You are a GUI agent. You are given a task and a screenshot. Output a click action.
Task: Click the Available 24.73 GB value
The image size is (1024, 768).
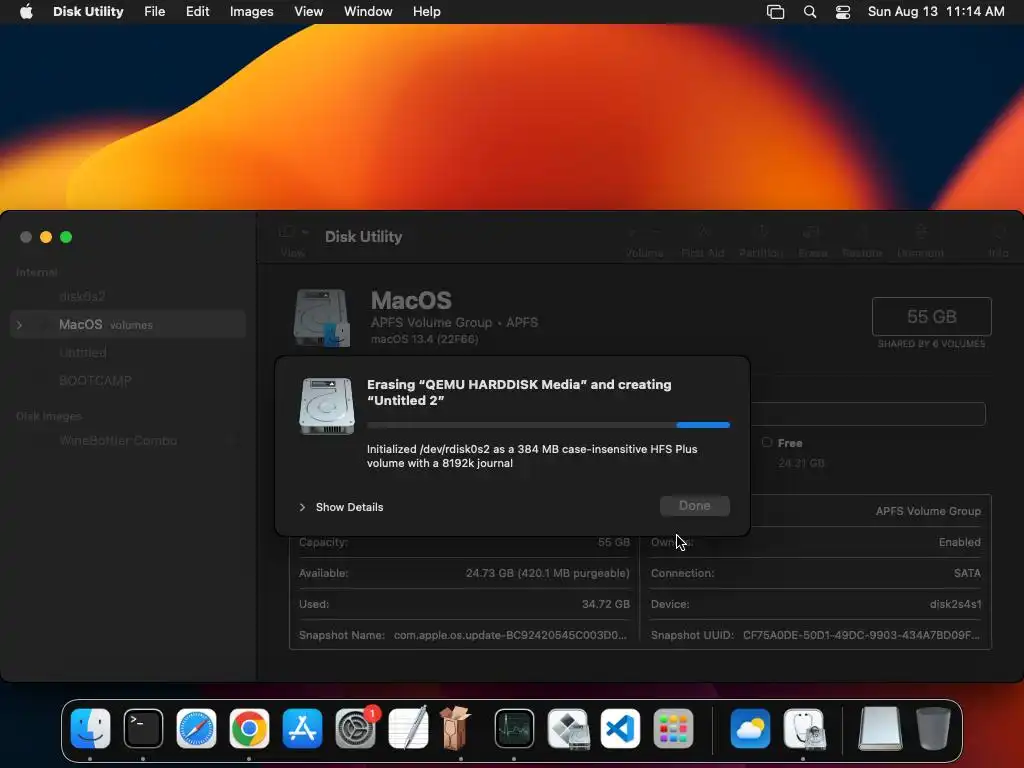547,573
